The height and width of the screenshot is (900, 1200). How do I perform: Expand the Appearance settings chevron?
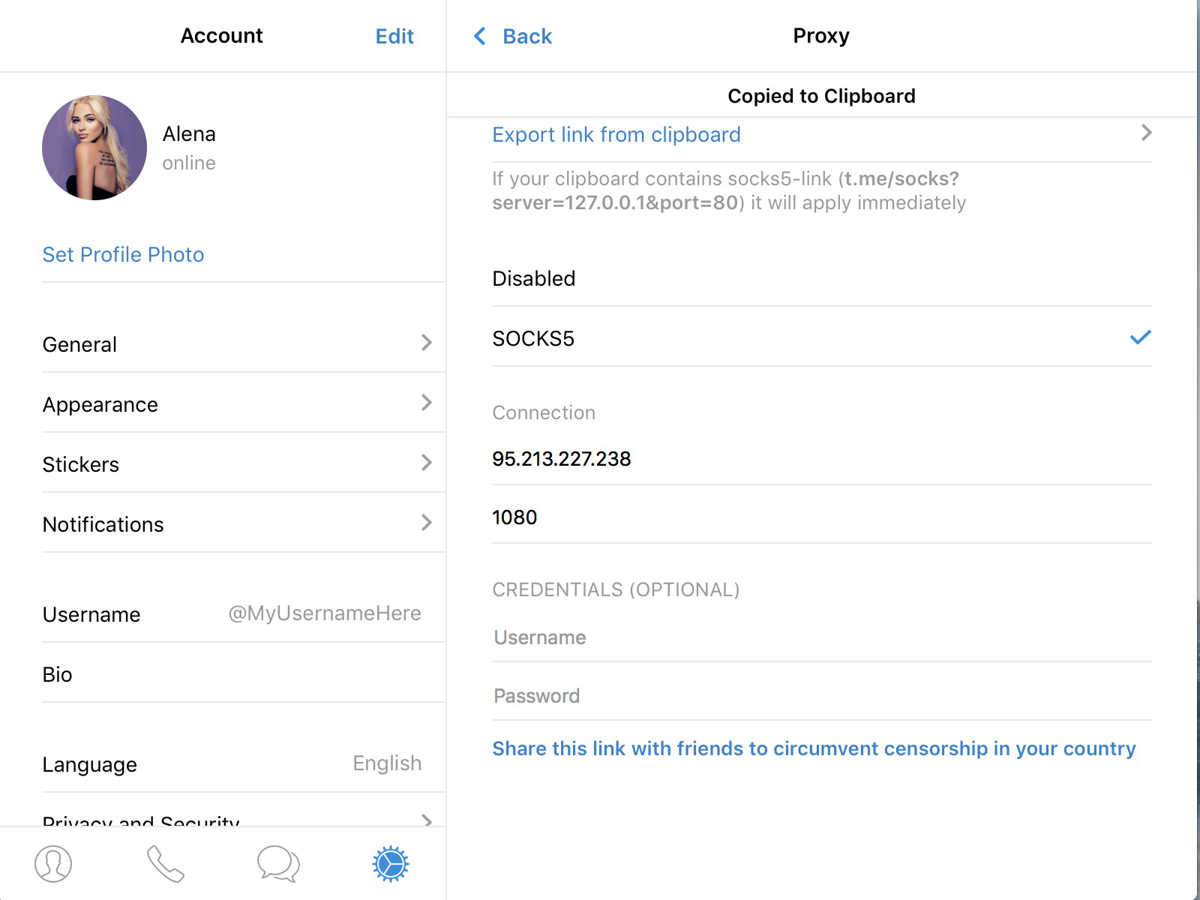(x=427, y=403)
